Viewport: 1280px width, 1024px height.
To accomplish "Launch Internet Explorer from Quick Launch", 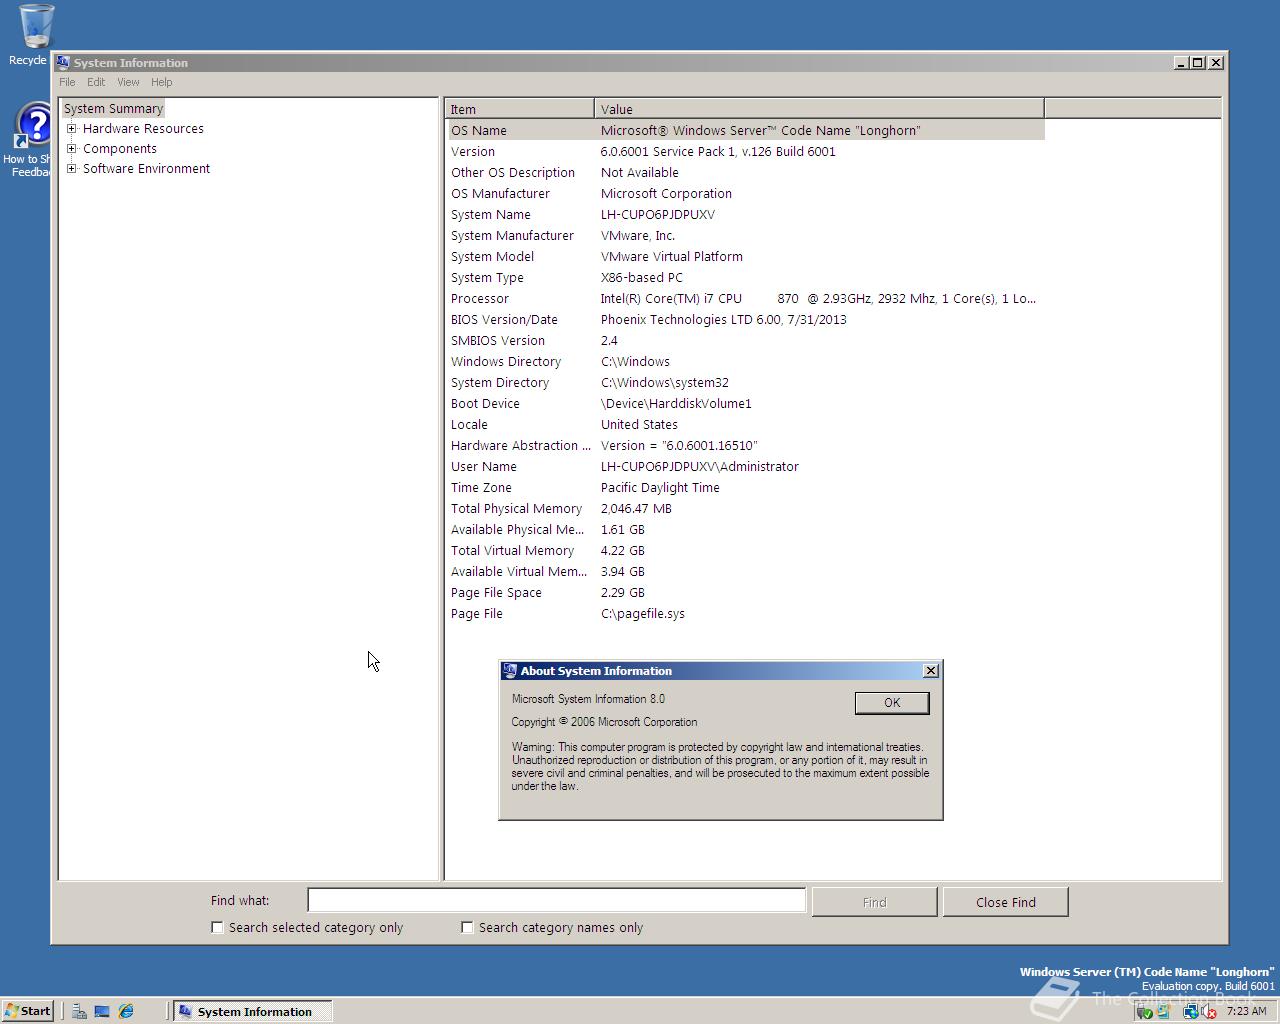I will click(x=126, y=1012).
